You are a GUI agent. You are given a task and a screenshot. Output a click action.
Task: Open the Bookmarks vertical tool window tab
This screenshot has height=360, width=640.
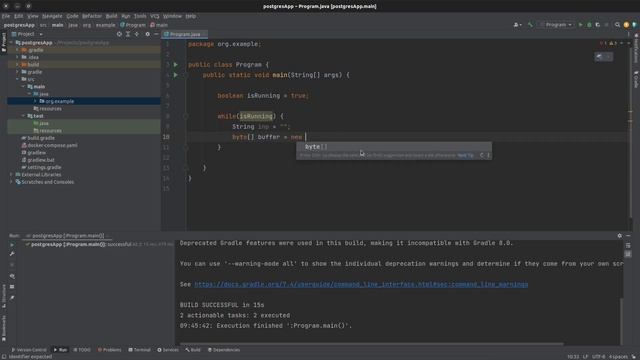coord(4,328)
